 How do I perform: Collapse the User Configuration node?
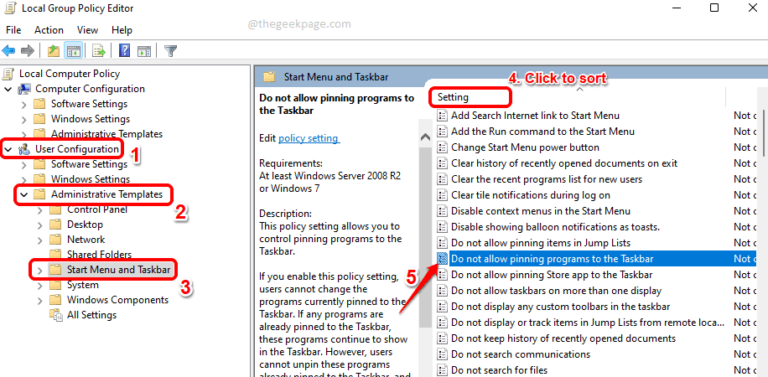coord(8,149)
